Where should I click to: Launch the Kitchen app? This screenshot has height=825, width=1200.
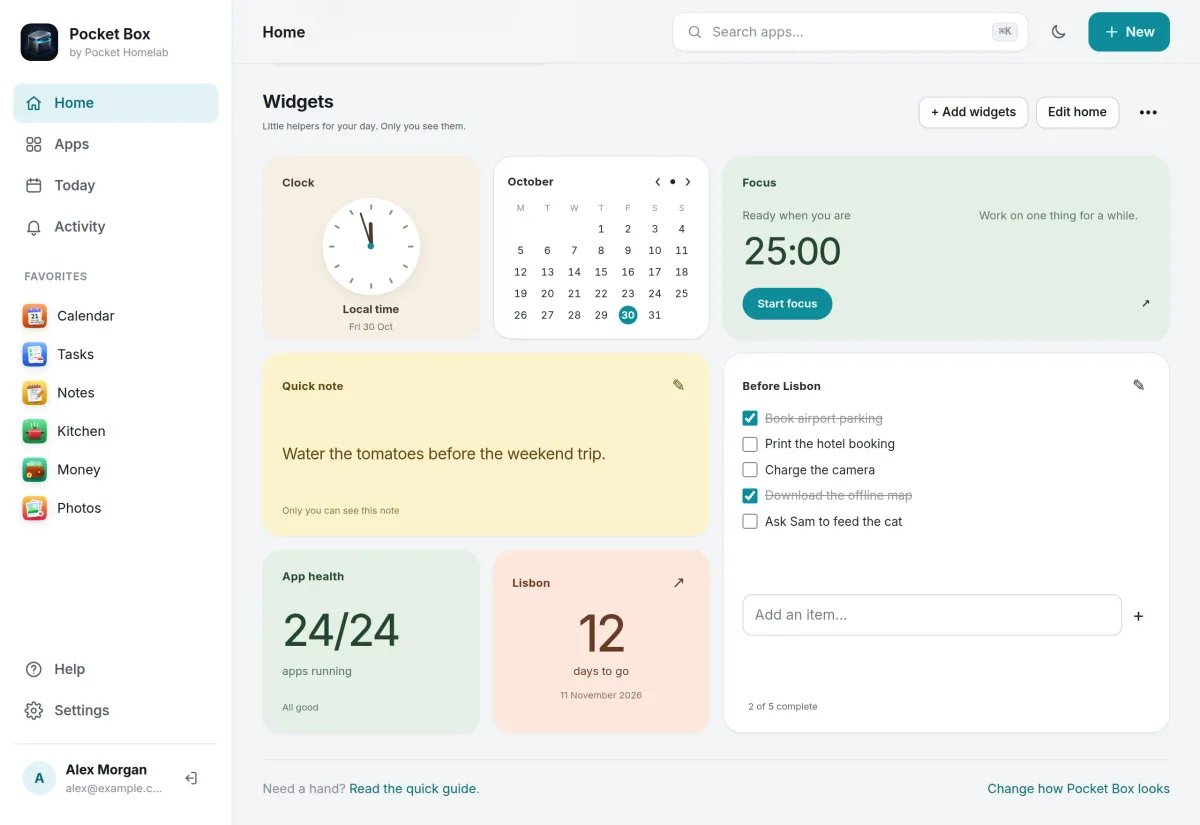coord(115,431)
